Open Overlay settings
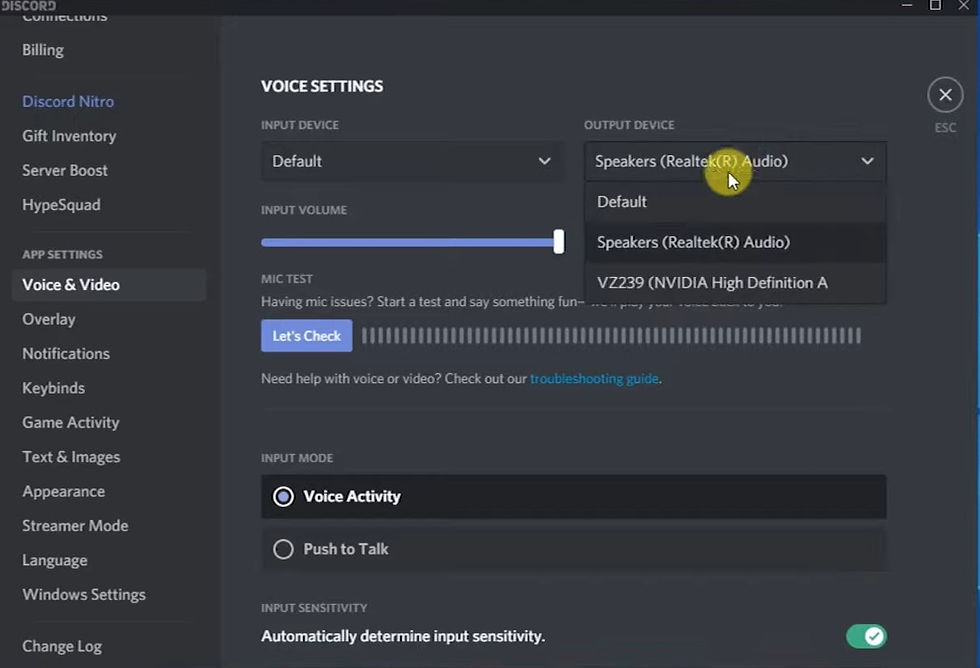 coord(49,319)
